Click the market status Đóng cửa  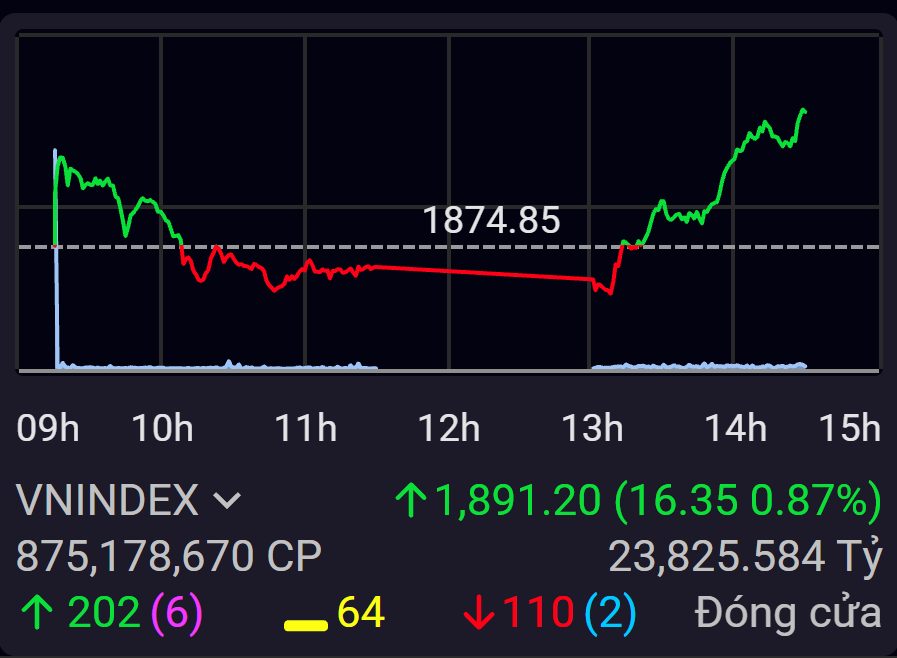[788, 613]
